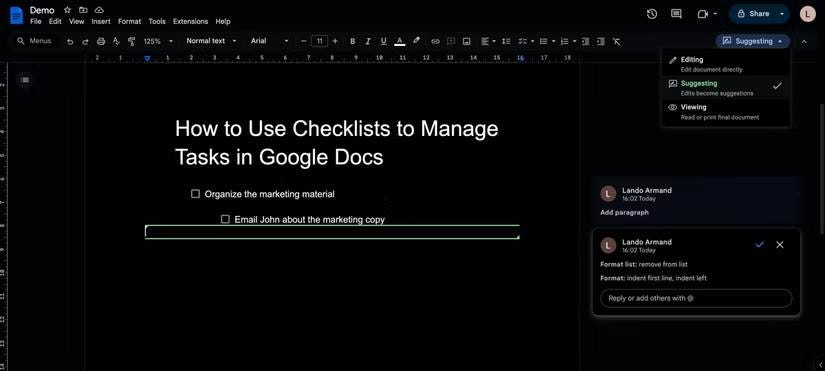Check the Email John checkbox

(x=225, y=219)
